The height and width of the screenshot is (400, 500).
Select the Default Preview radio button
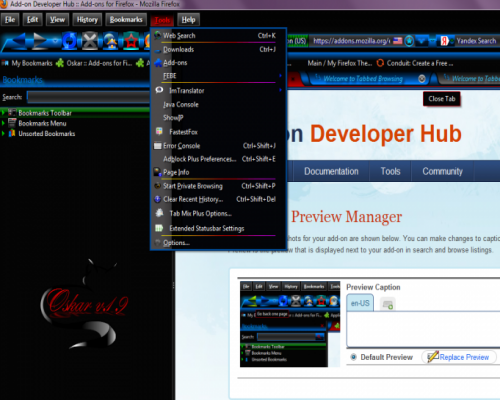[353, 357]
